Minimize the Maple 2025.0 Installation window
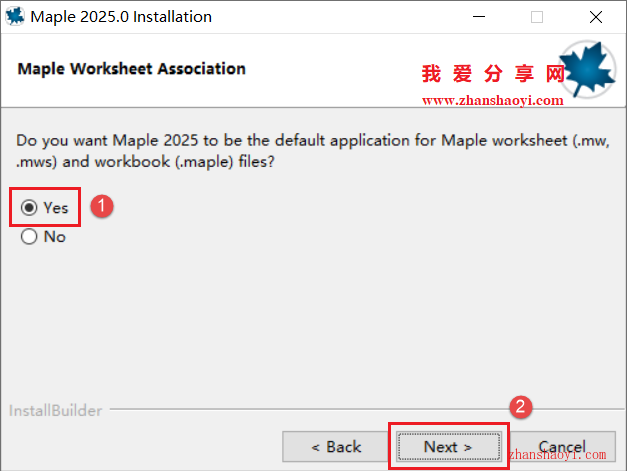The height and width of the screenshot is (471, 627). coord(479,17)
